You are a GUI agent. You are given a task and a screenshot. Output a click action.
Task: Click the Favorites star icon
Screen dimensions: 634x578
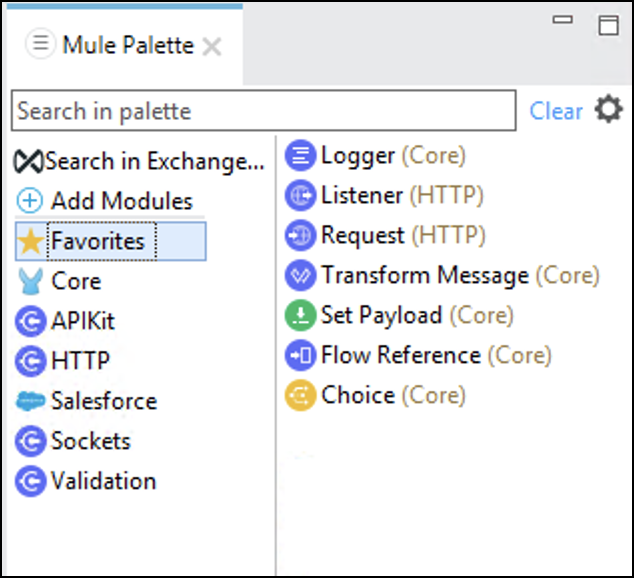(x=31, y=241)
